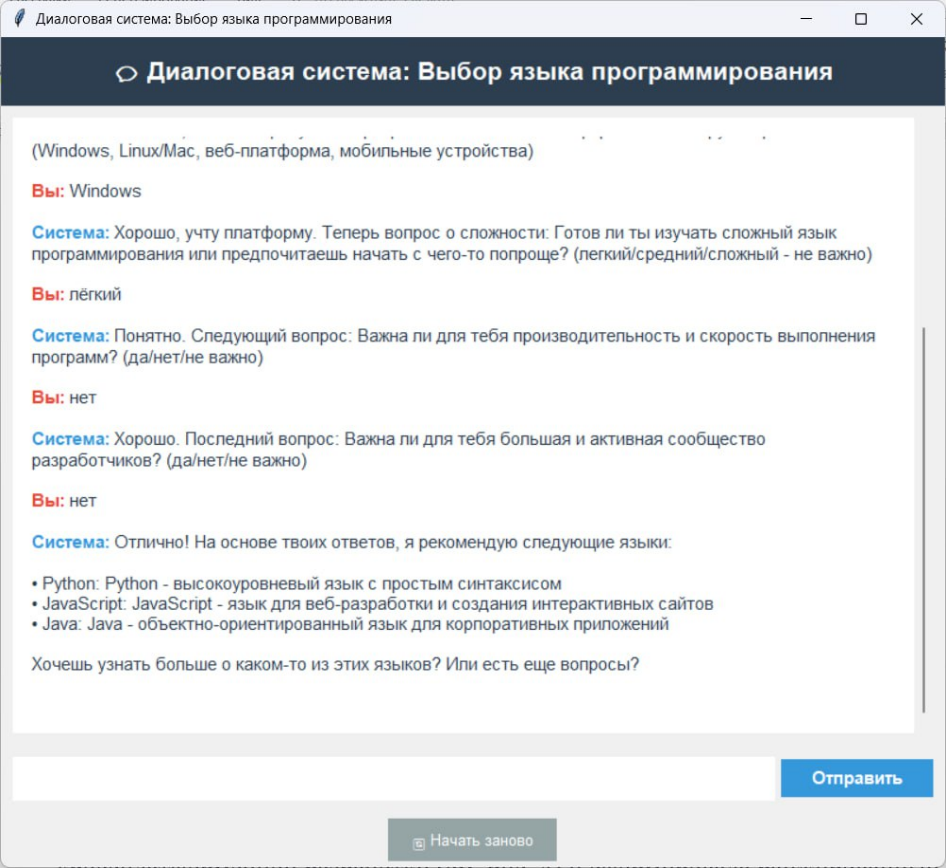
Task: Click the restart icon beside Начать заново
Action: [x=418, y=842]
